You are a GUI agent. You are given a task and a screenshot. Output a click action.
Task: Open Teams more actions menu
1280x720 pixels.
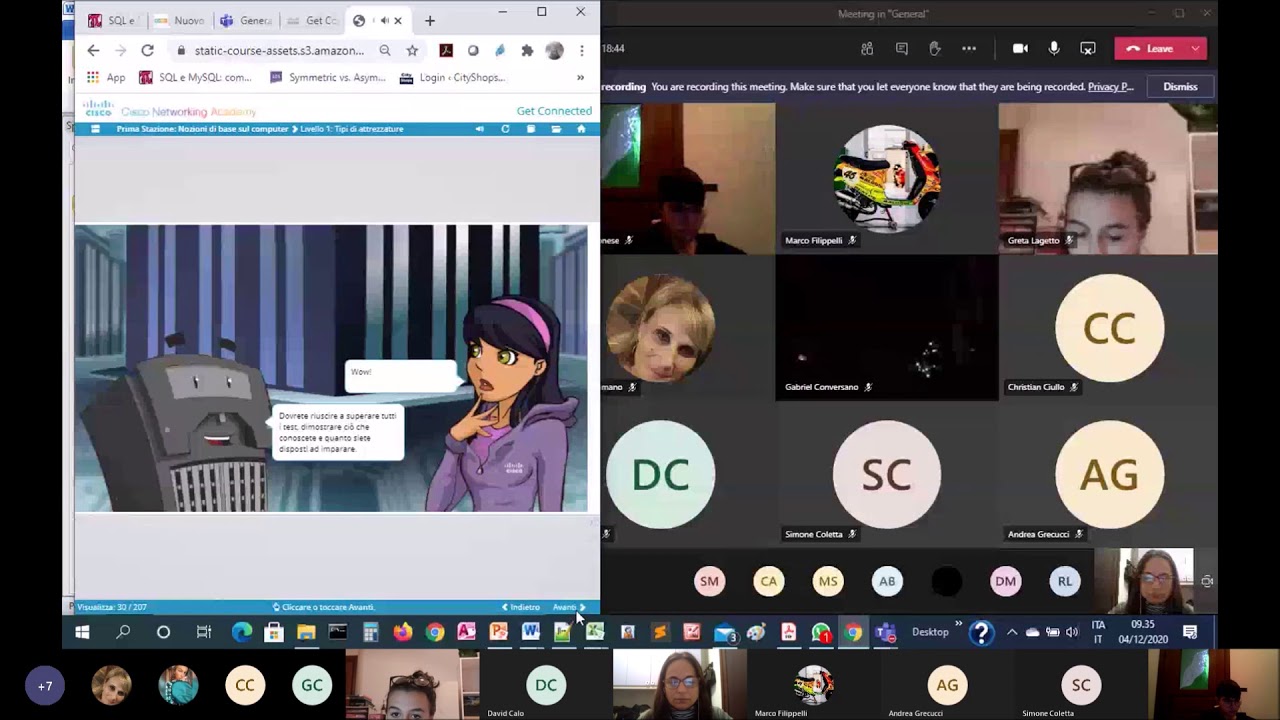pyautogui.click(x=969, y=48)
